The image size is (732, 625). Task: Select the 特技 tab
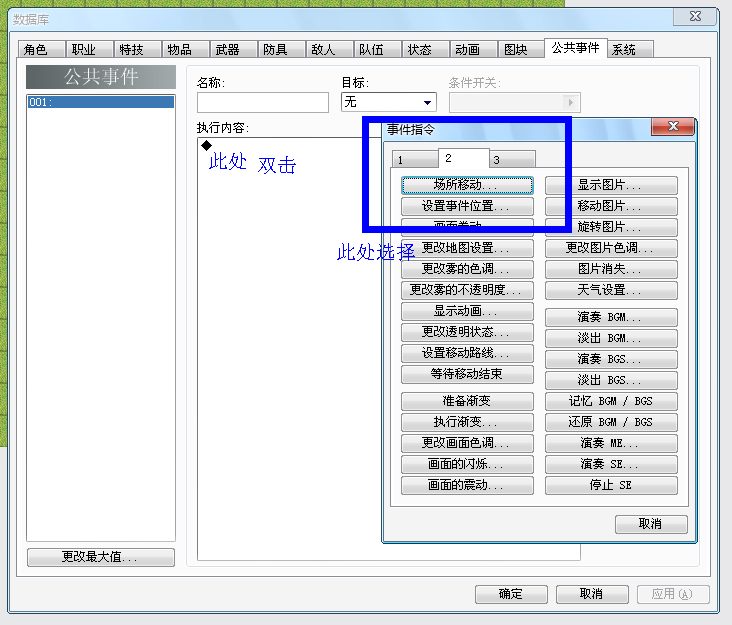138,49
